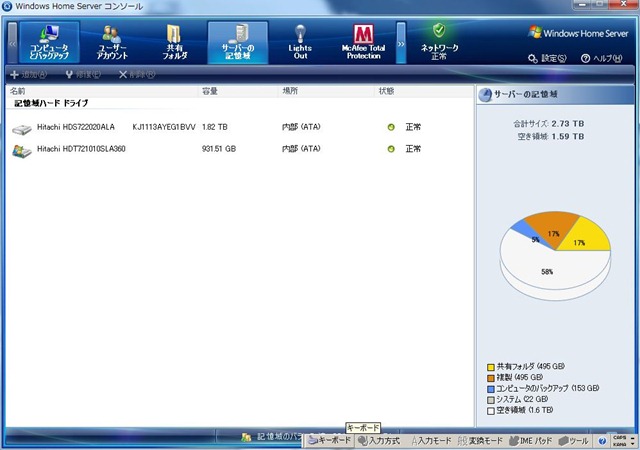This screenshot has height=450, width=640.
Task: Click orange Duplication (複製) legend swatch
Action: tap(491, 378)
